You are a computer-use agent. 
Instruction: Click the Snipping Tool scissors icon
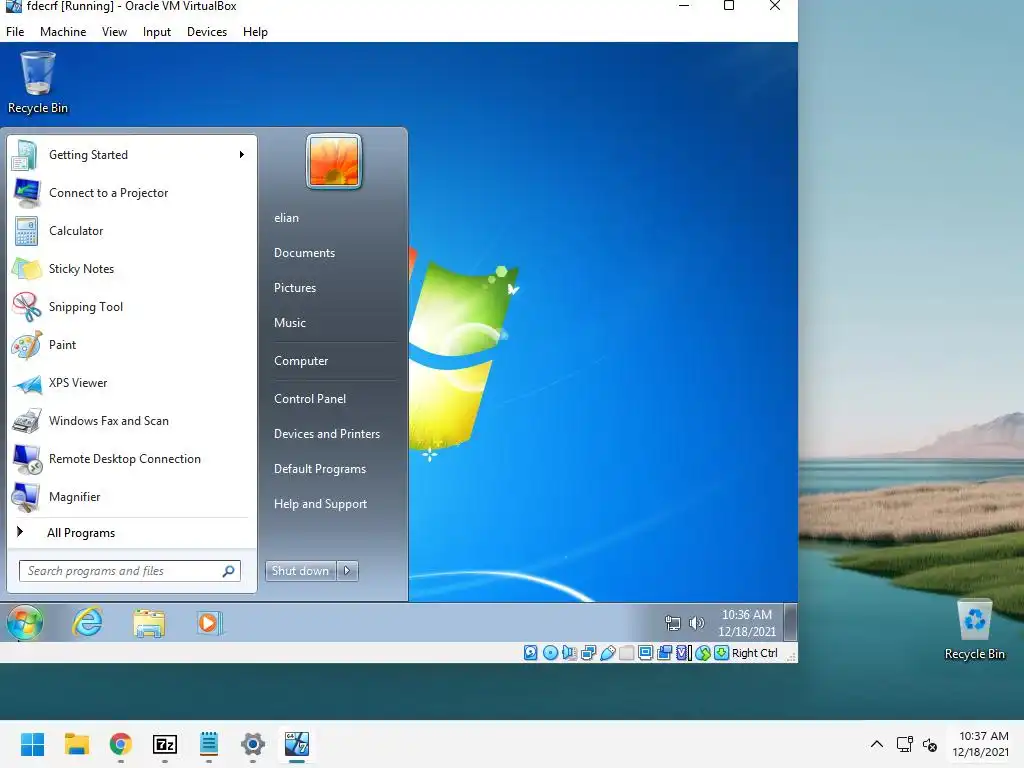26,307
